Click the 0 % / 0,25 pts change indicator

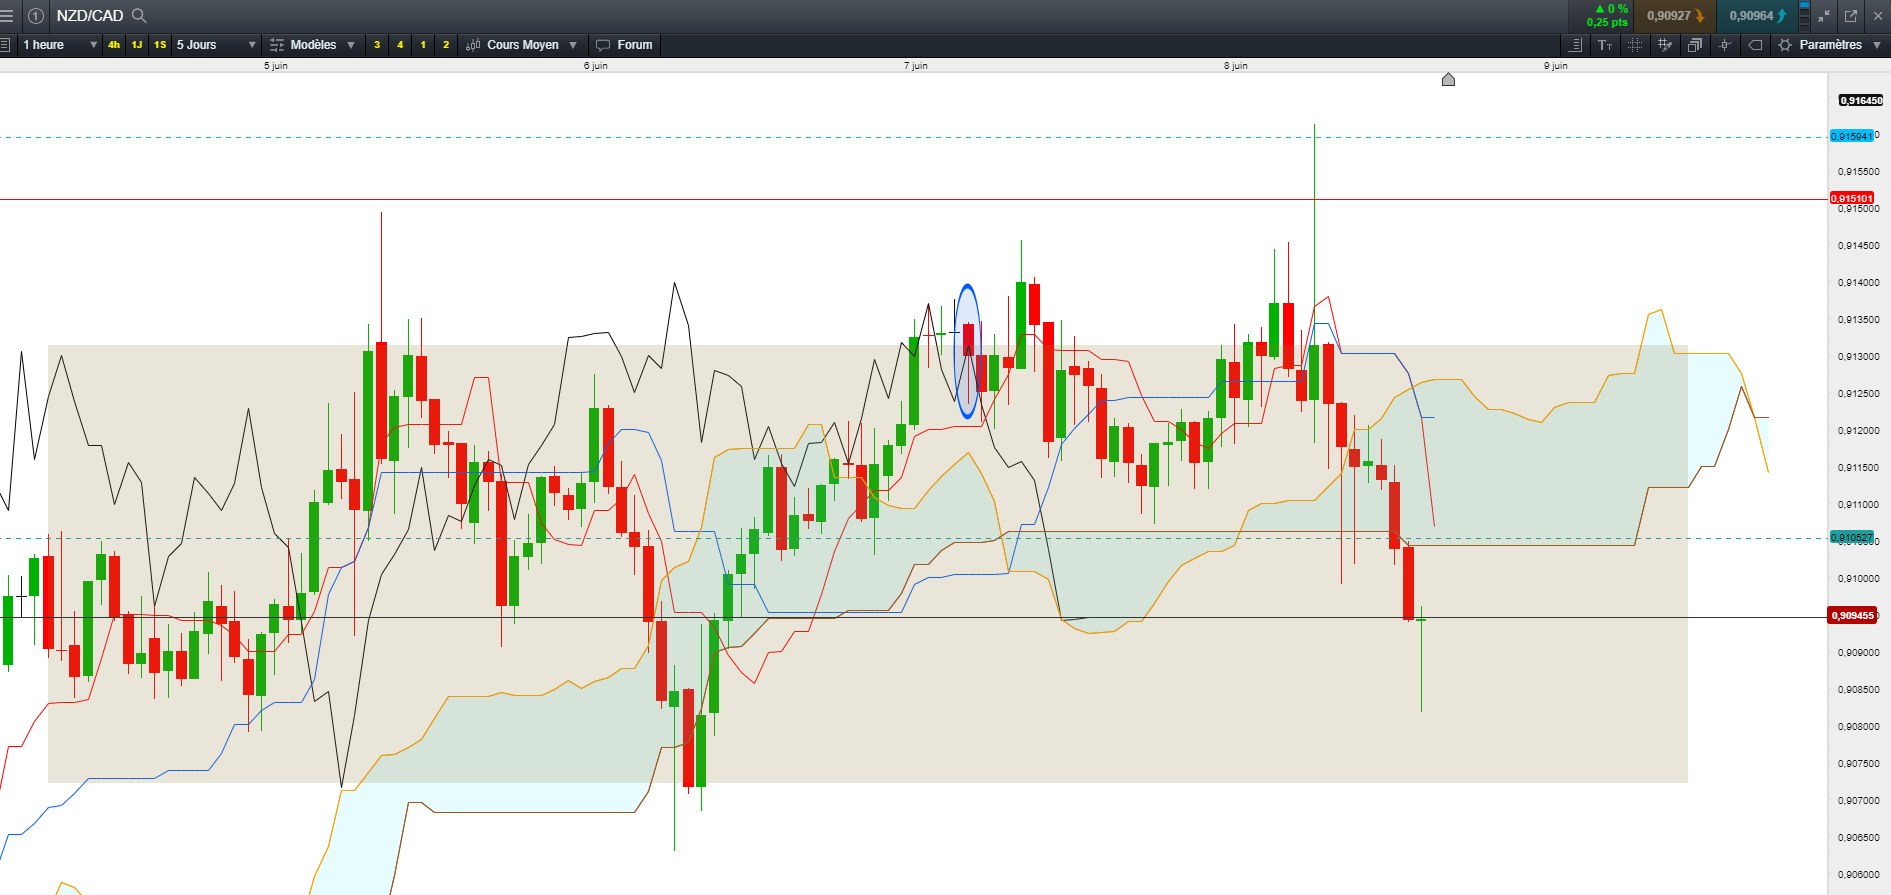point(1606,16)
